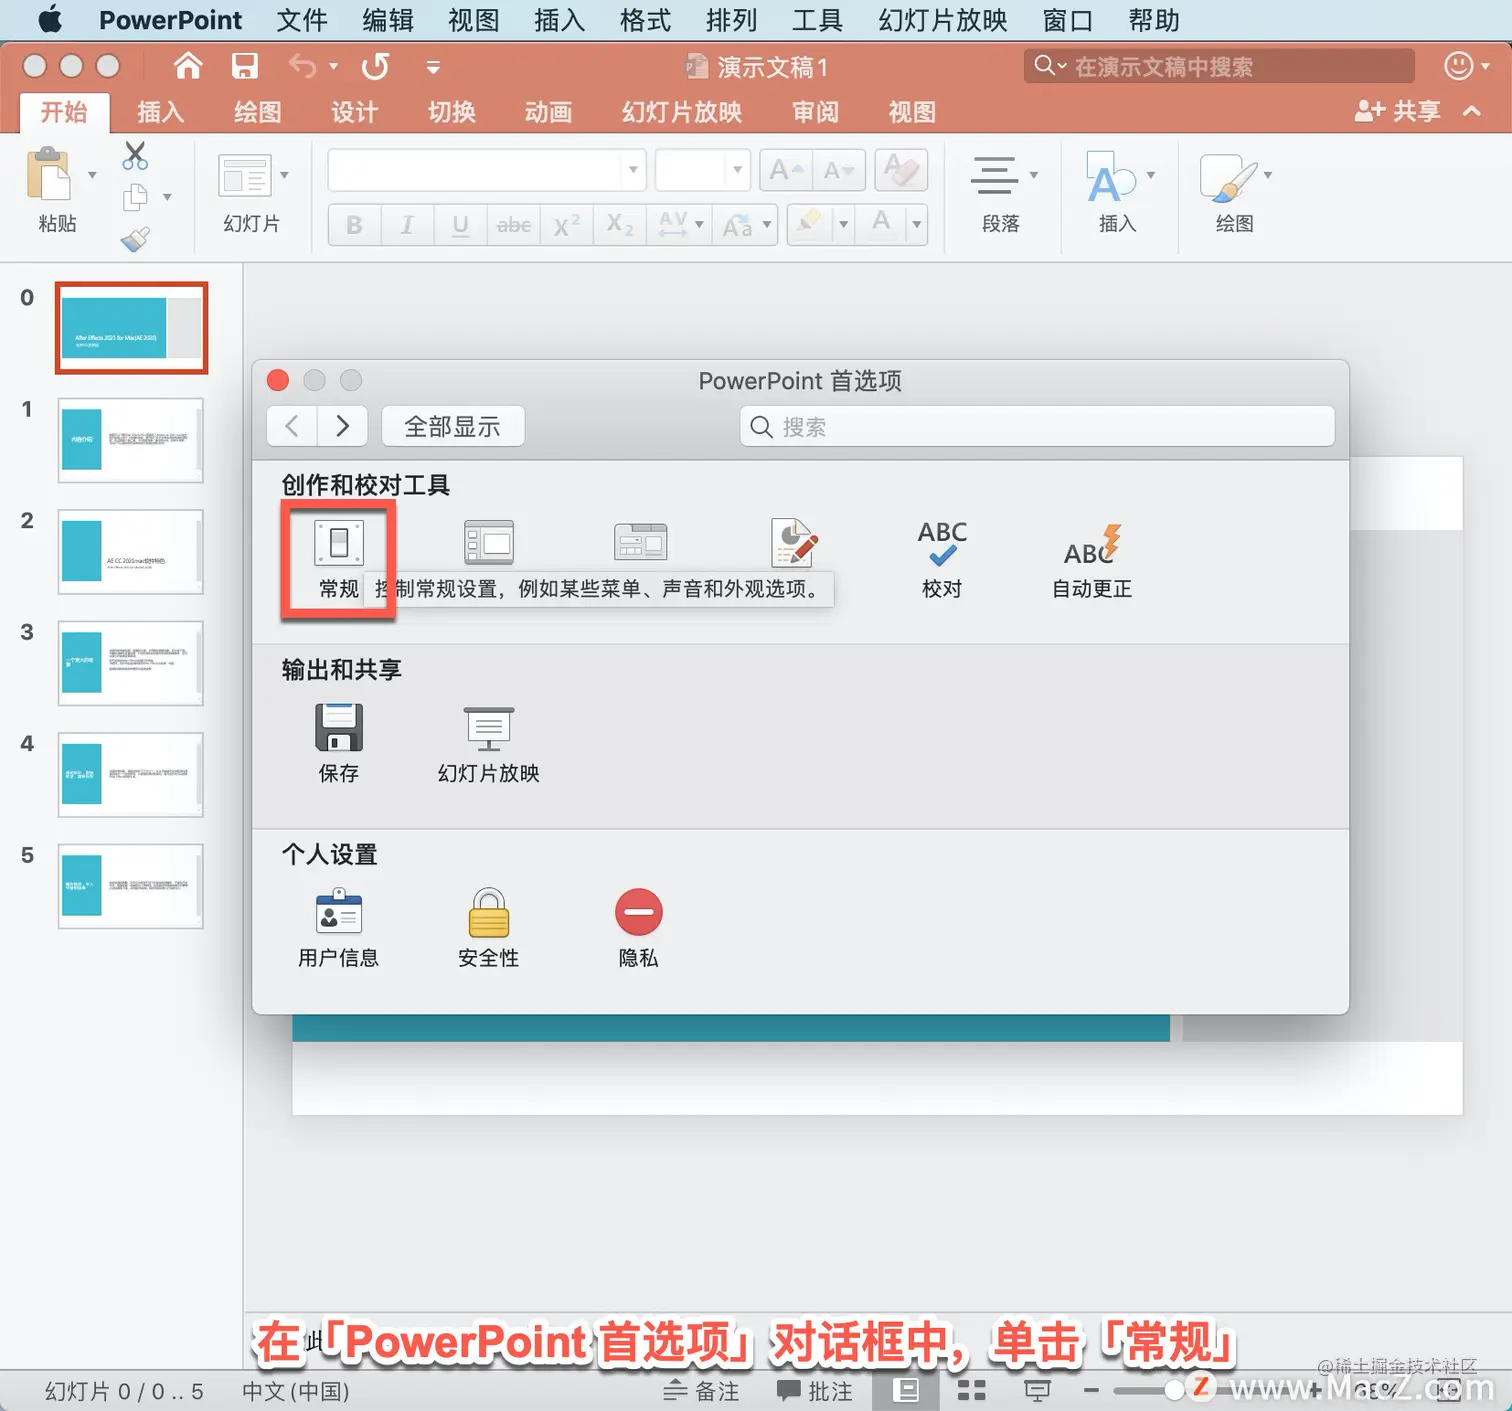Click the Undo arrow icon
1512x1411 pixels.
coord(302,67)
